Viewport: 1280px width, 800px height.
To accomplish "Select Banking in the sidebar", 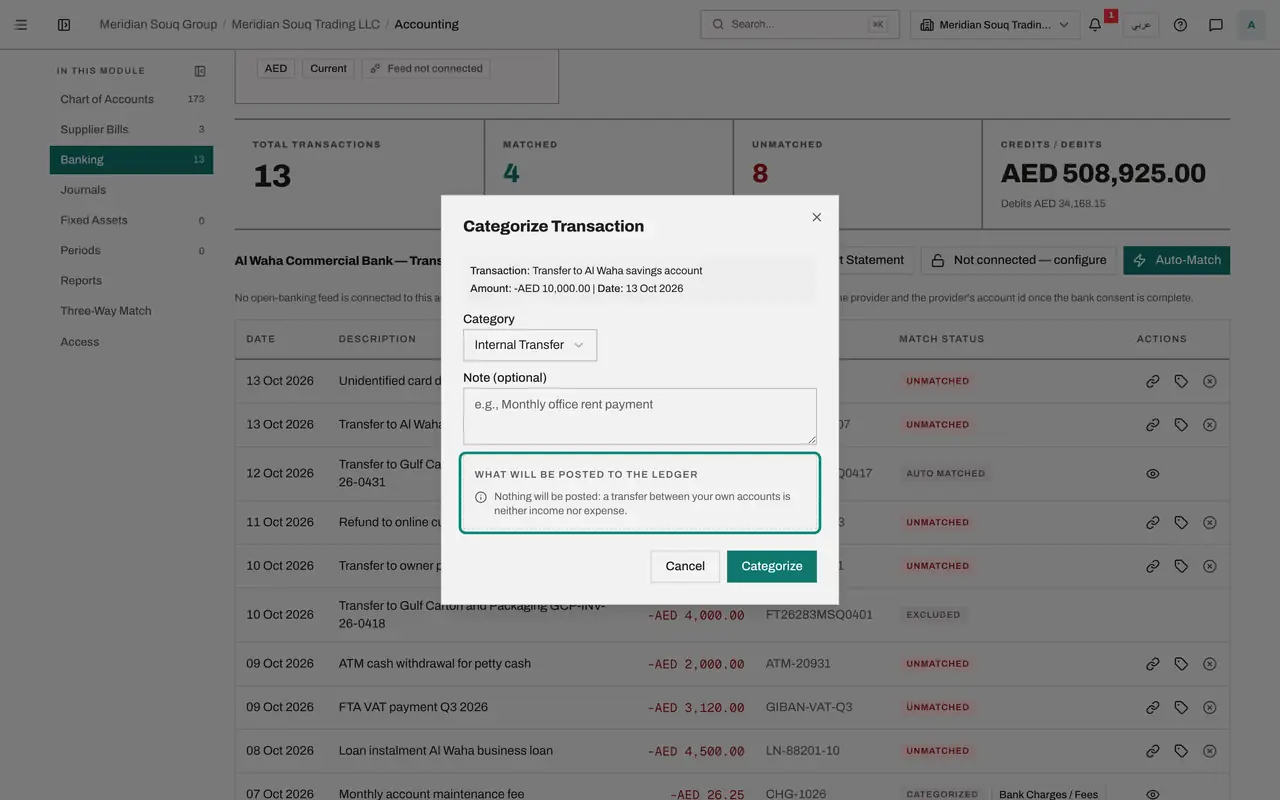I will (131, 160).
